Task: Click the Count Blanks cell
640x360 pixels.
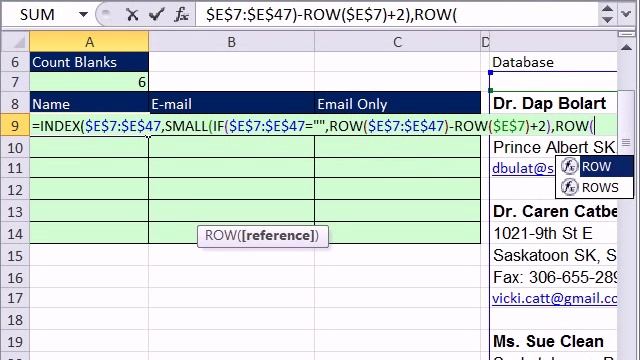Action: coord(89,62)
